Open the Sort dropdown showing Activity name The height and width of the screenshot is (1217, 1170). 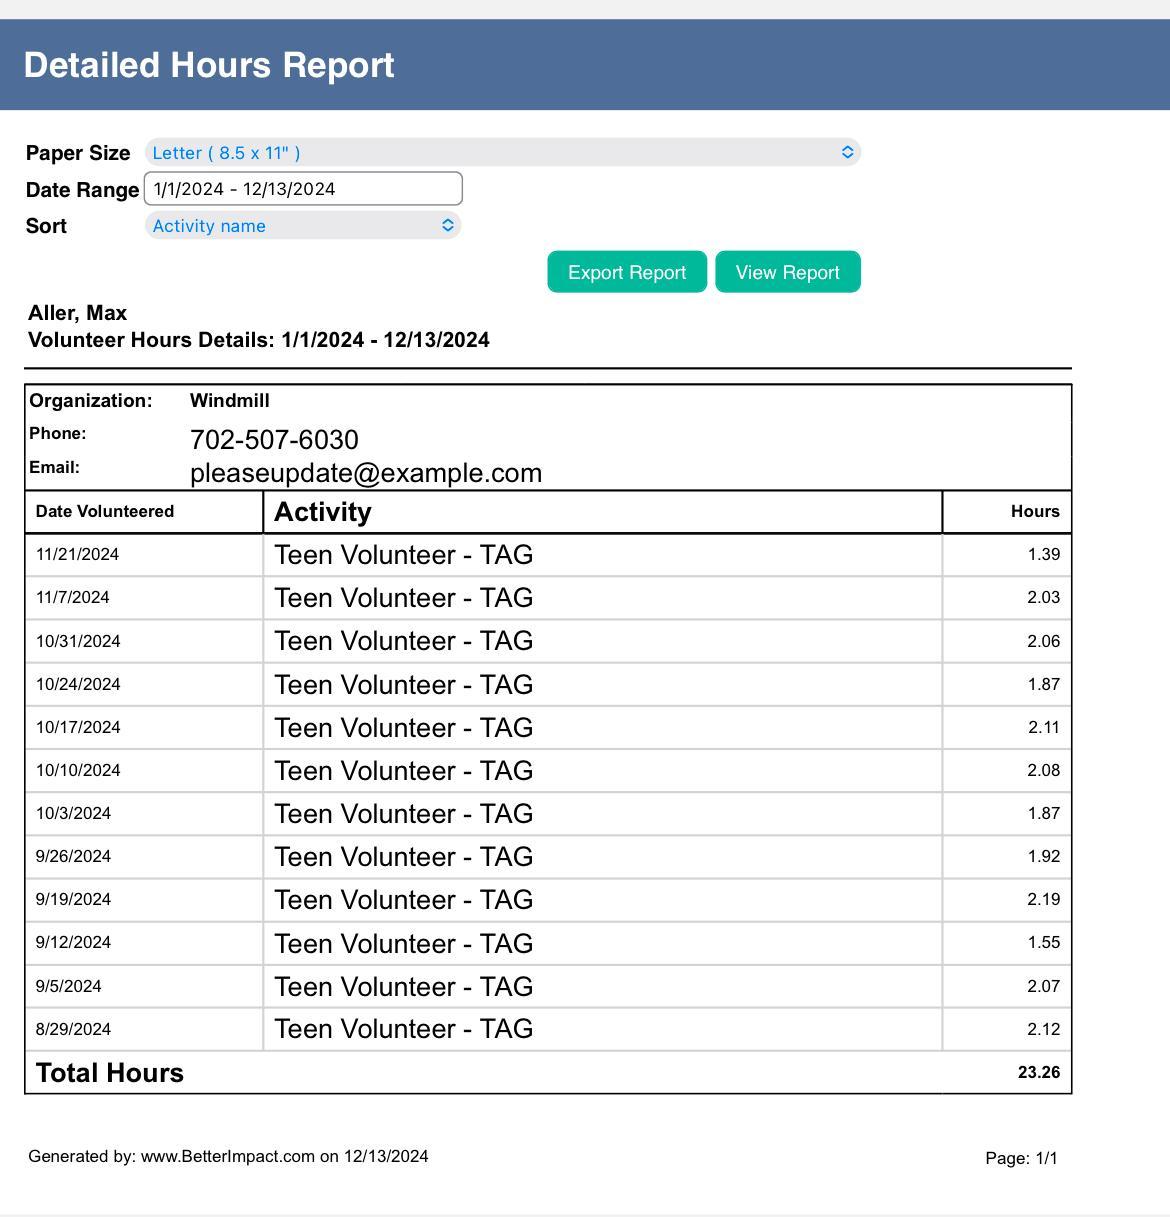point(303,226)
